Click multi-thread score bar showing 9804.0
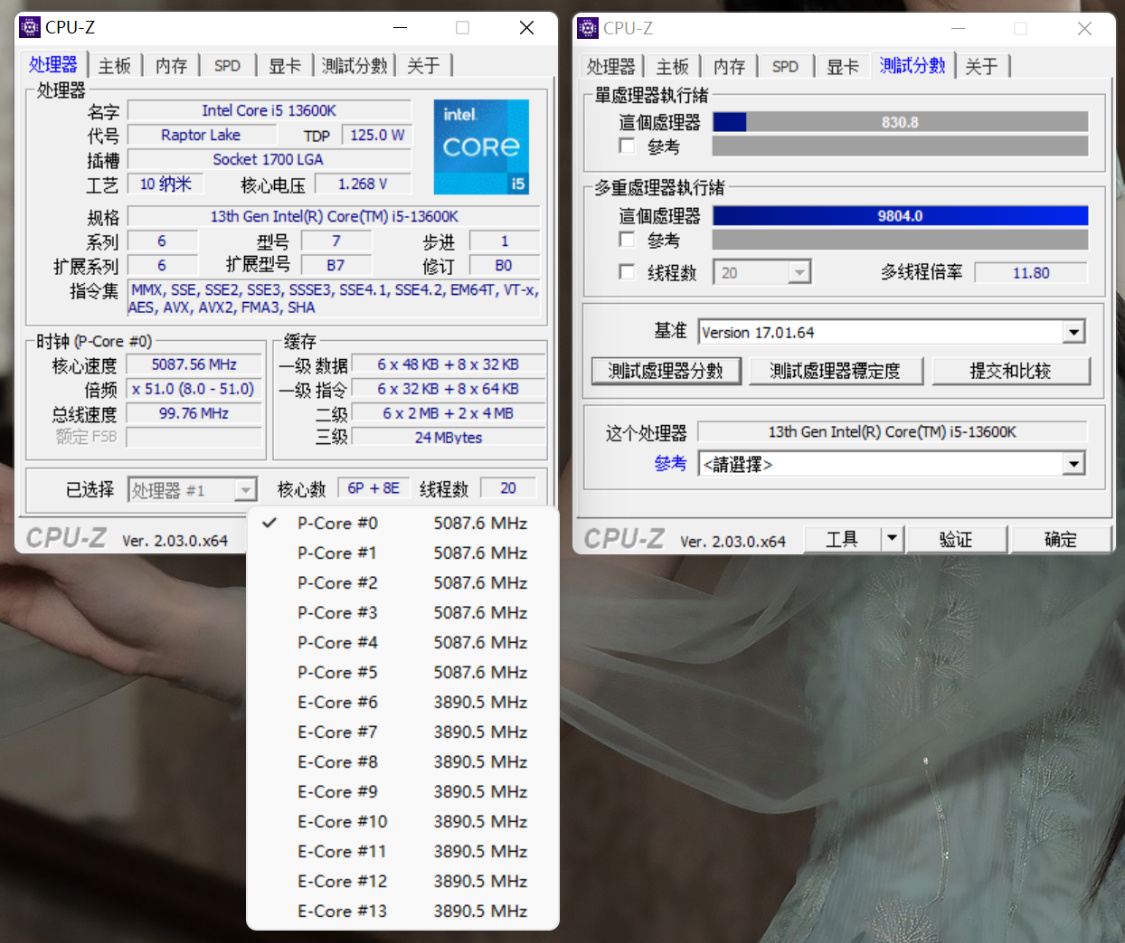 (x=900, y=216)
